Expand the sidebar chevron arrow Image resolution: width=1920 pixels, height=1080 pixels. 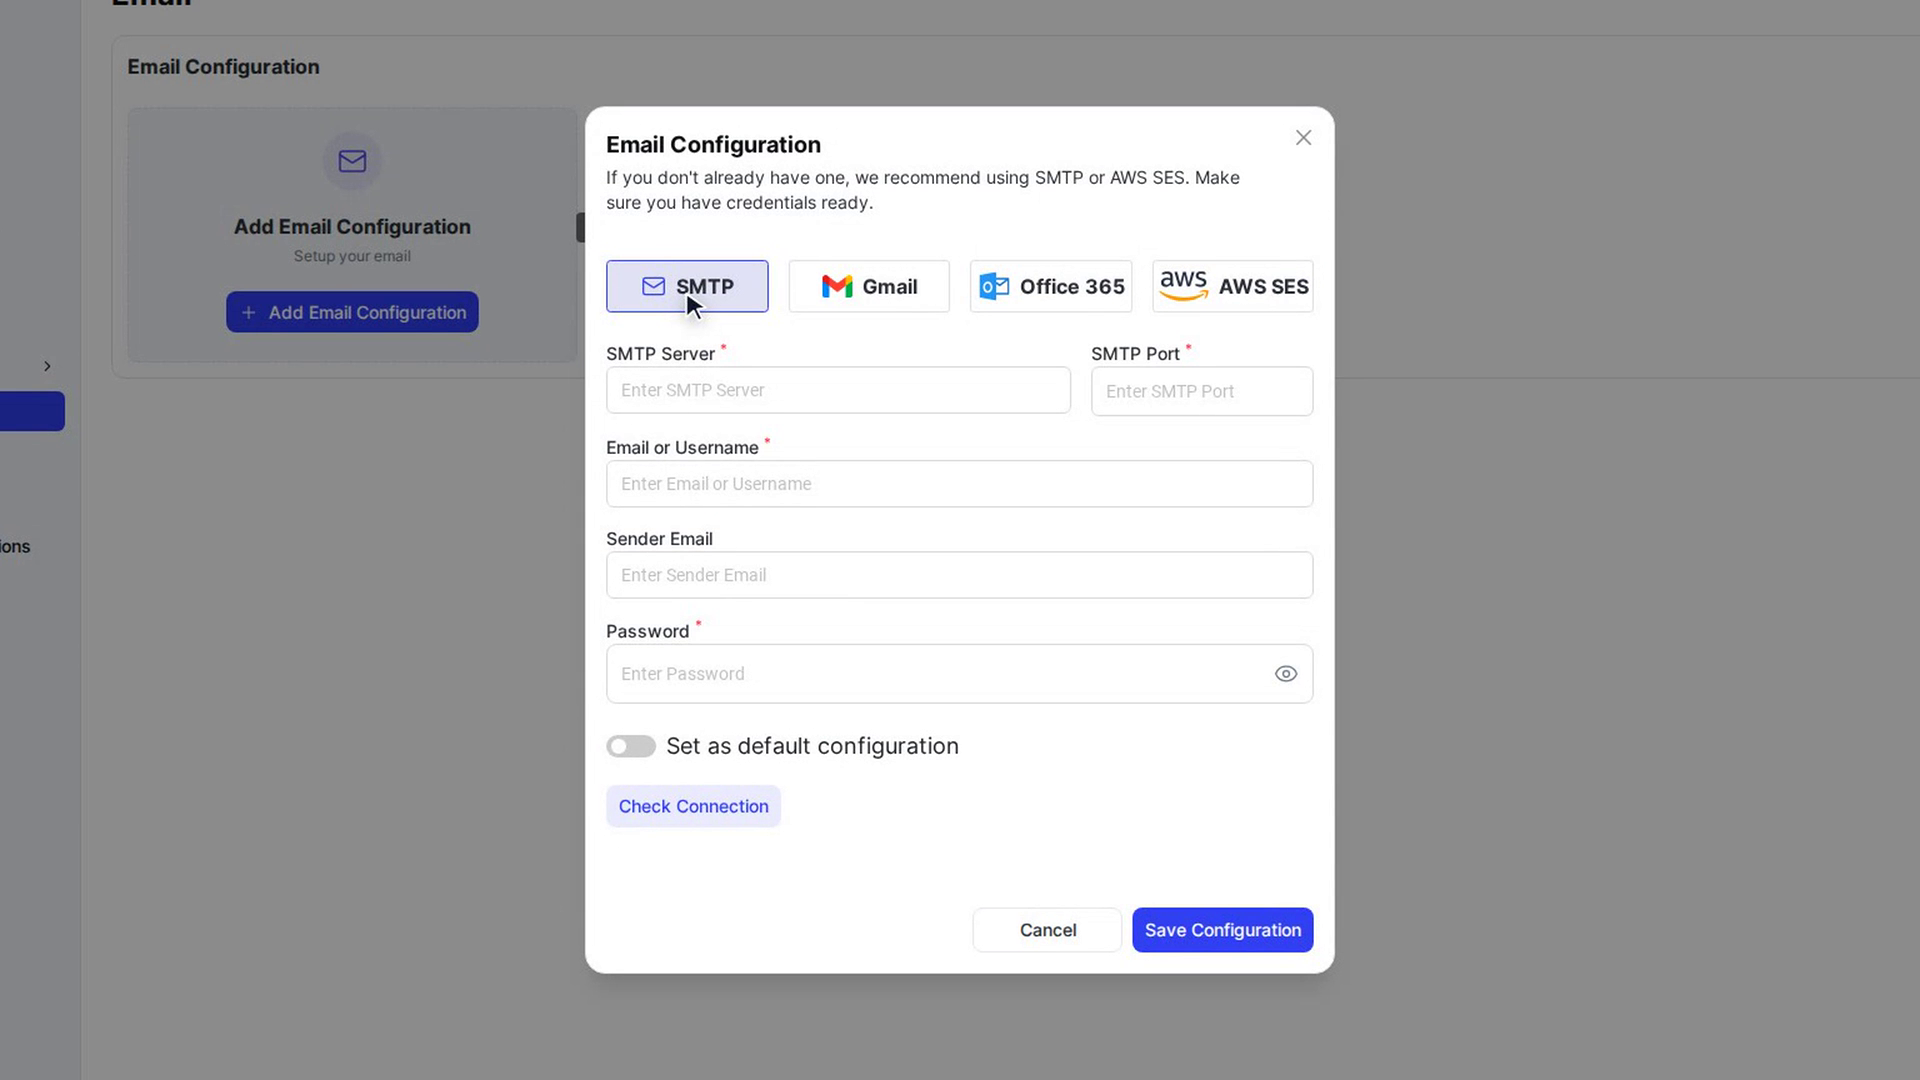point(47,366)
